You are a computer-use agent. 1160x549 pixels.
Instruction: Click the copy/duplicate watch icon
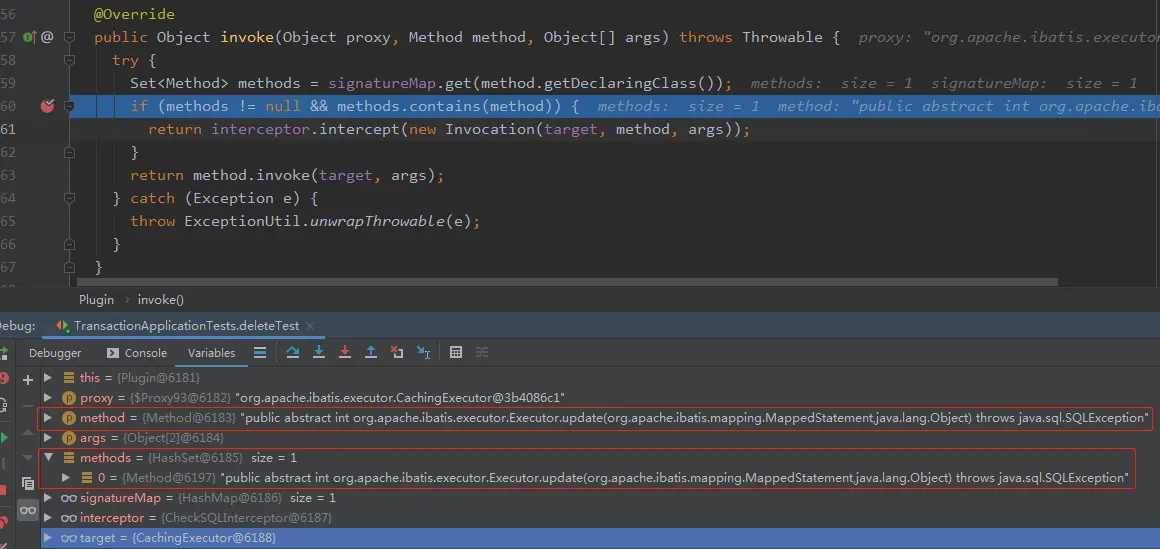tap(28, 483)
